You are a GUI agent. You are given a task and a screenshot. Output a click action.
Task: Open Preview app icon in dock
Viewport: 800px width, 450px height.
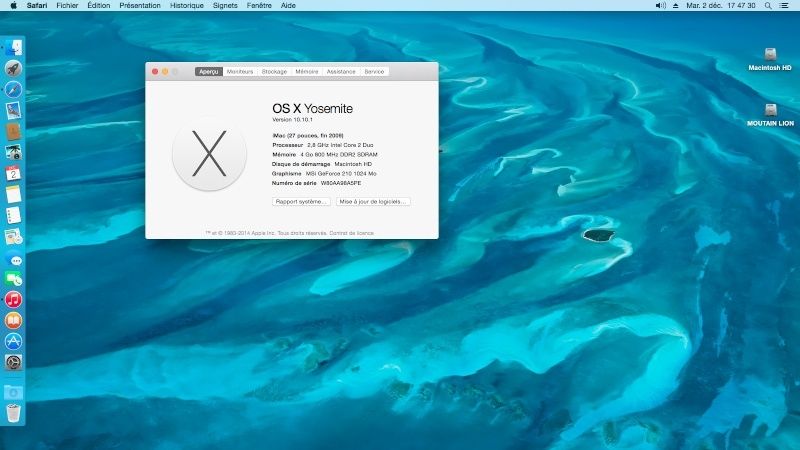pos(13,237)
